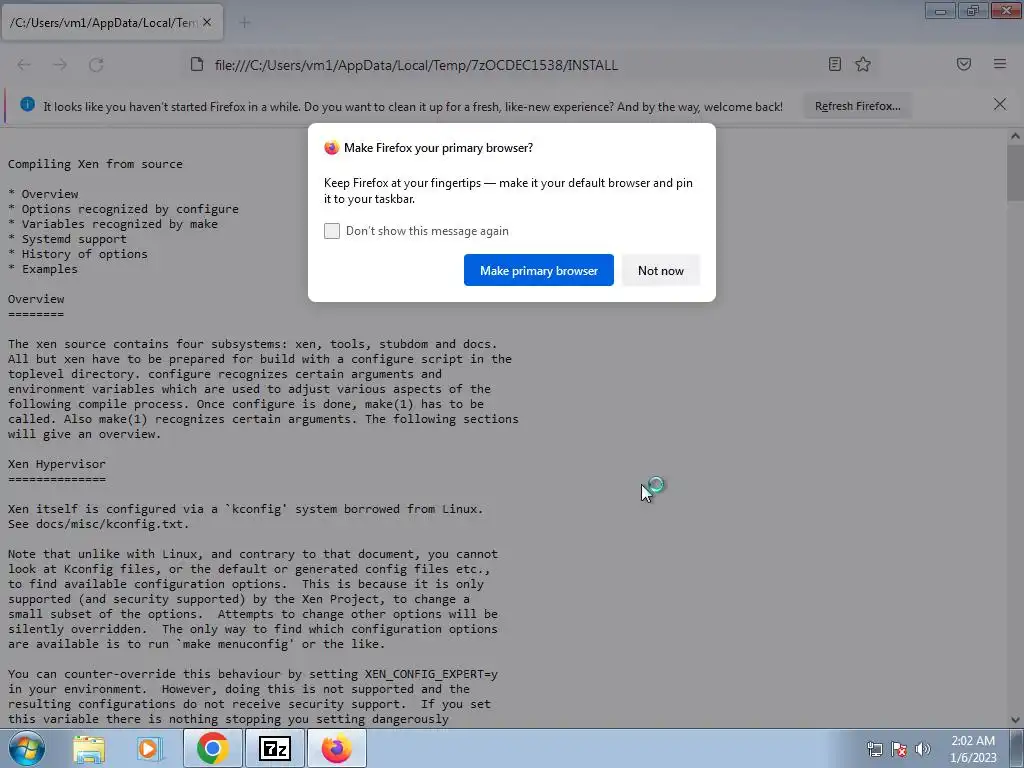The image size is (1024, 768).
Task: Click 'See docs/misc/kconfig.txt.' text
Action: click(x=99, y=524)
